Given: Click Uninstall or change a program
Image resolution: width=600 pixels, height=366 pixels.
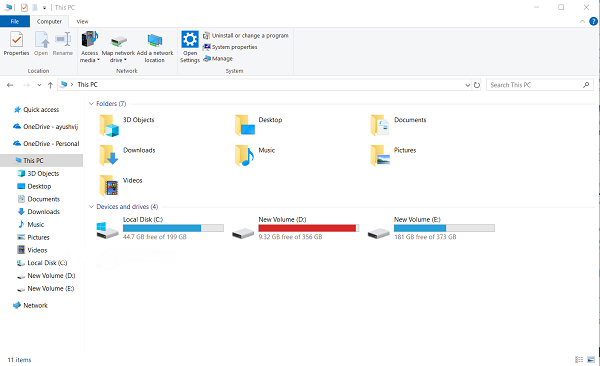Looking at the screenshot, I should [246, 36].
